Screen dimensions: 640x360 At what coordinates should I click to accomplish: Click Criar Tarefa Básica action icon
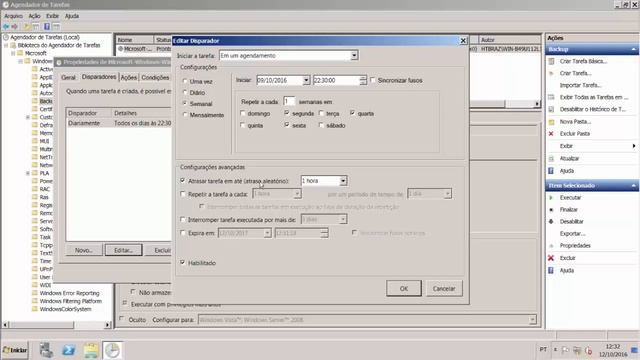click(551, 61)
